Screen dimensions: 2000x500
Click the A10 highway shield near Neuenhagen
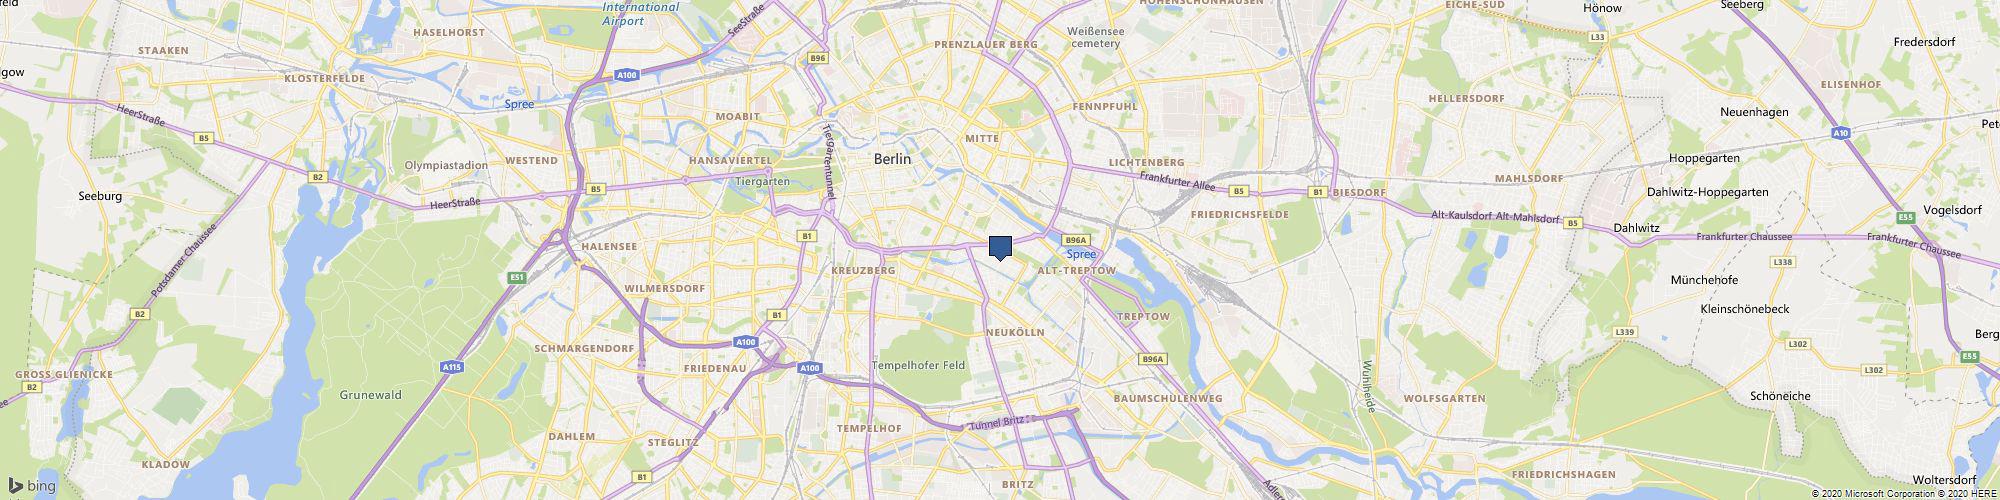tap(1841, 132)
